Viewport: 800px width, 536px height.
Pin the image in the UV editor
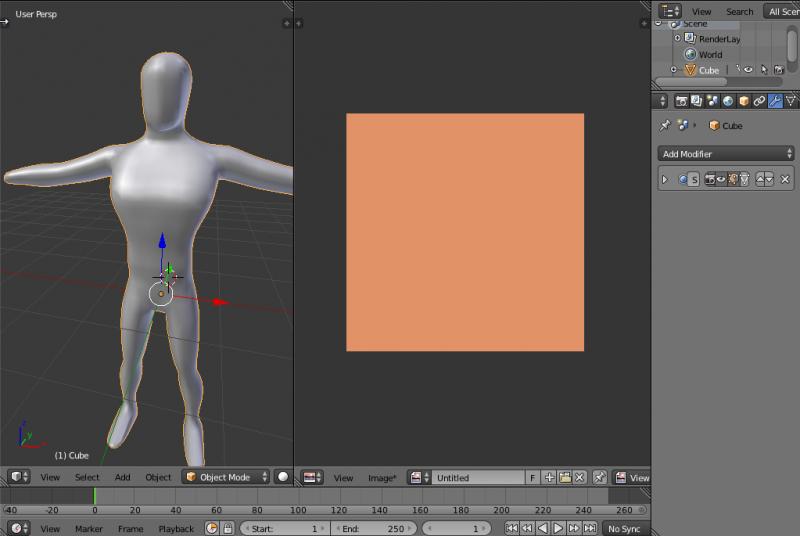pyautogui.click(x=600, y=478)
